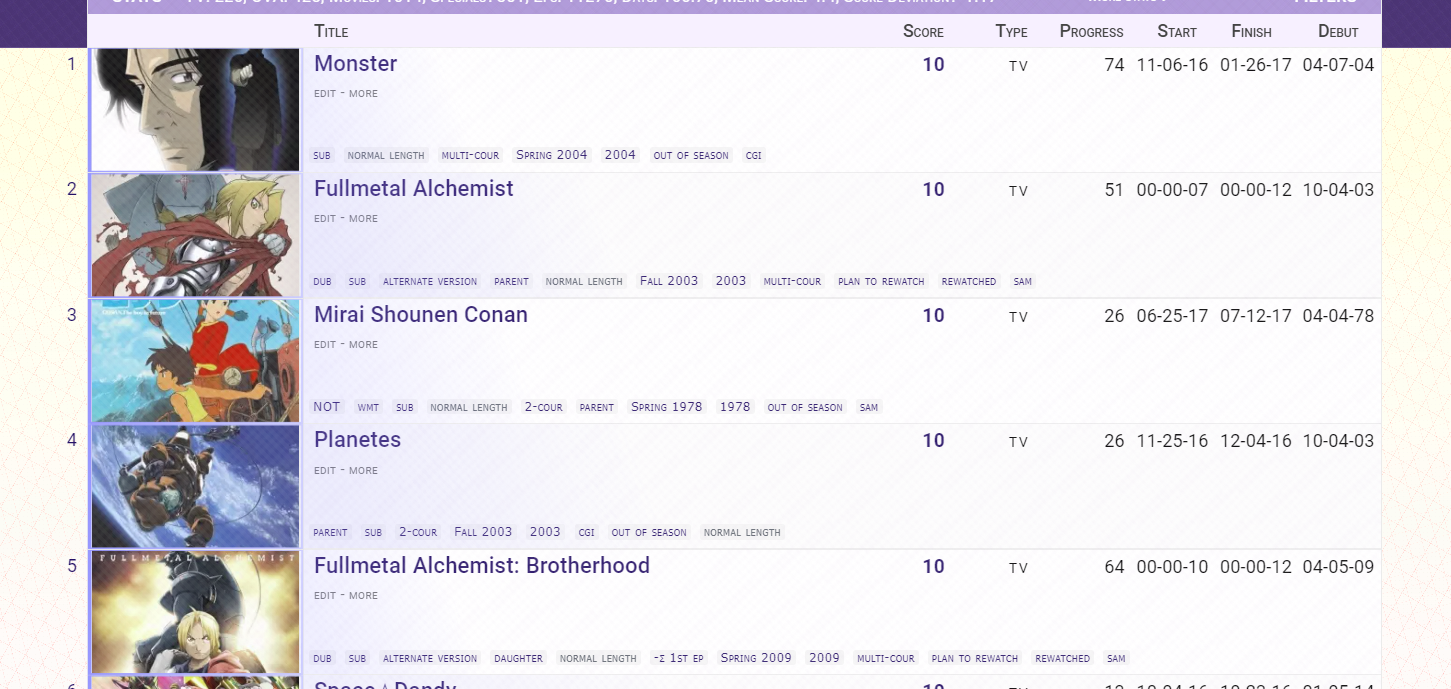
Task: Click Brotherhood's debut date 04-05-09
Action: point(1338,567)
